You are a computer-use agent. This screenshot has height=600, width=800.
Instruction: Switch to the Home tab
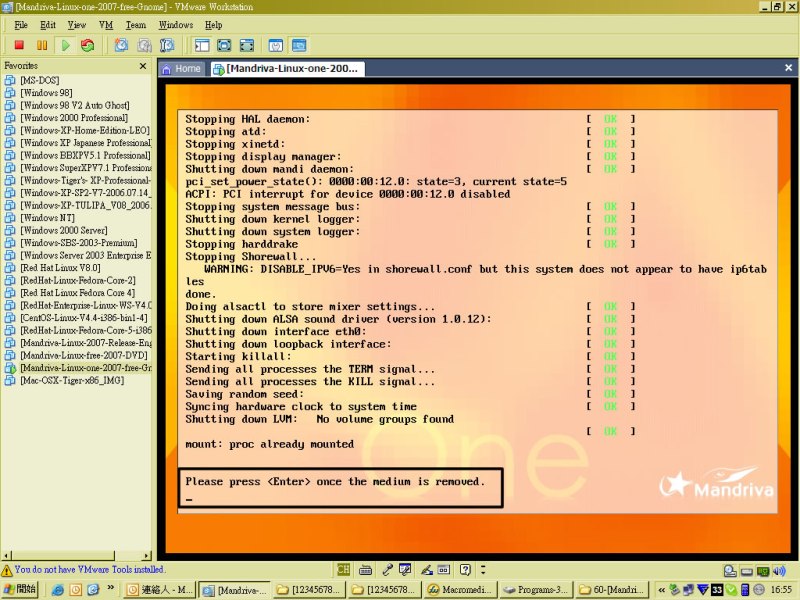181,69
